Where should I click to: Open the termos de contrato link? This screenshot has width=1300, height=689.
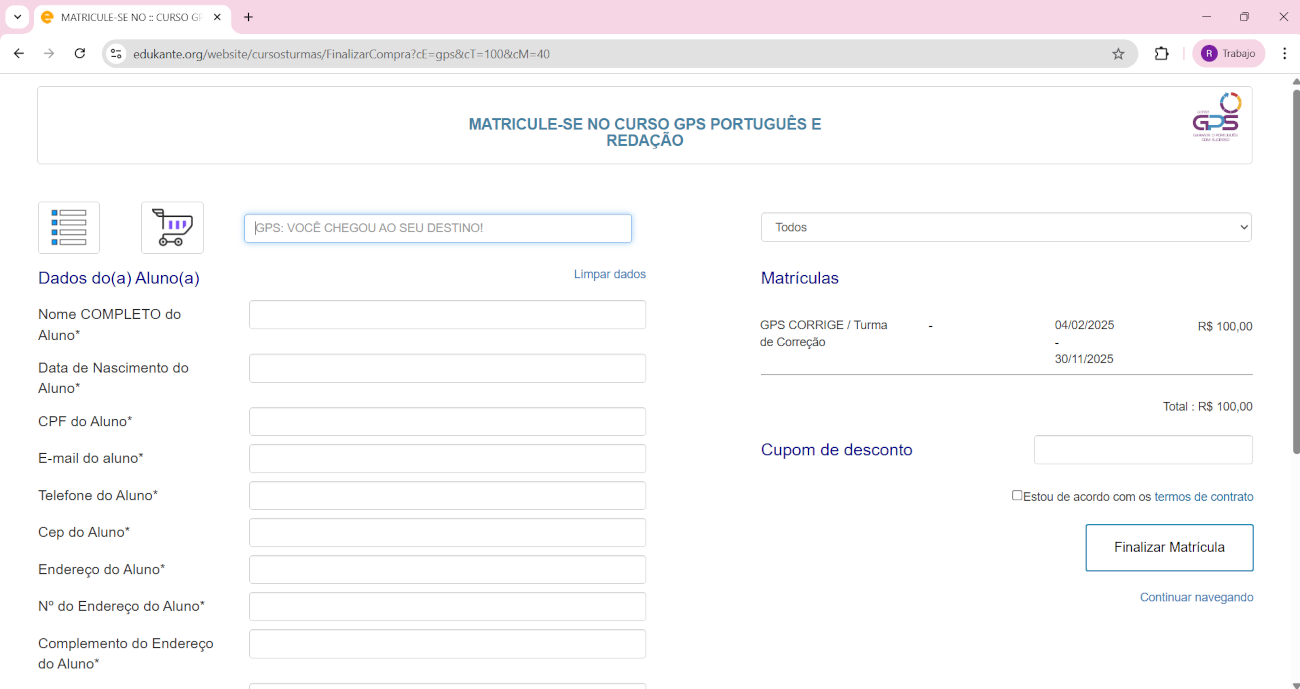click(1203, 497)
